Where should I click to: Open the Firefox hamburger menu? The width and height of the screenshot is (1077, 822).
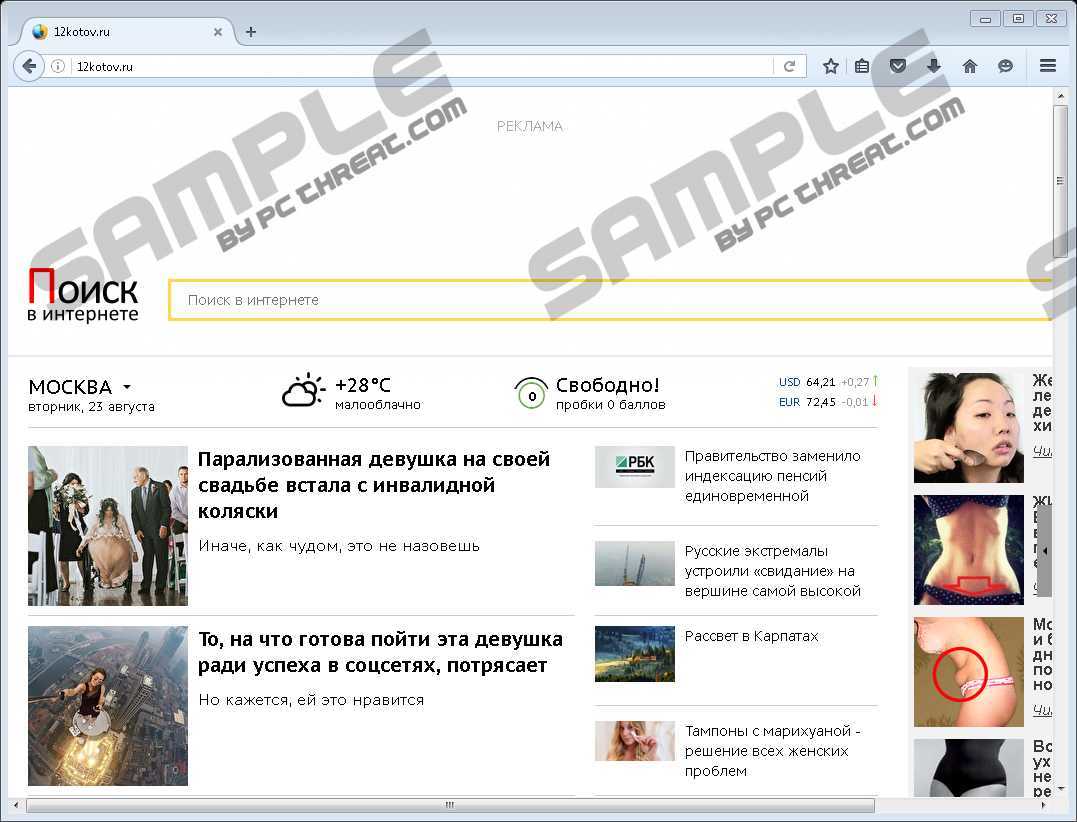coord(1047,66)
